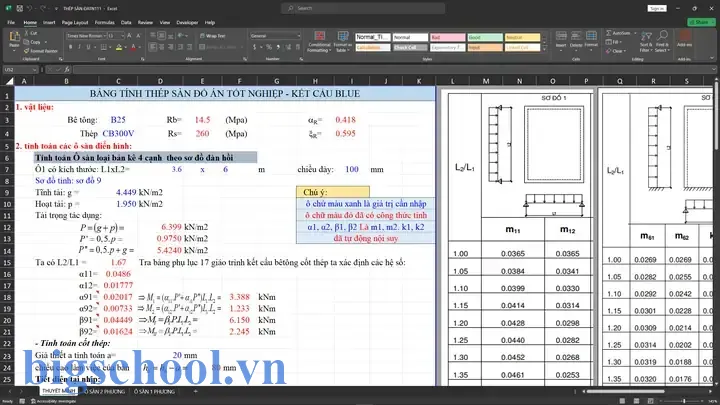Switch to Page Layout ribbon tab
Image resolution: width=720 pixels, height=405 pixels.
point(75,22)
